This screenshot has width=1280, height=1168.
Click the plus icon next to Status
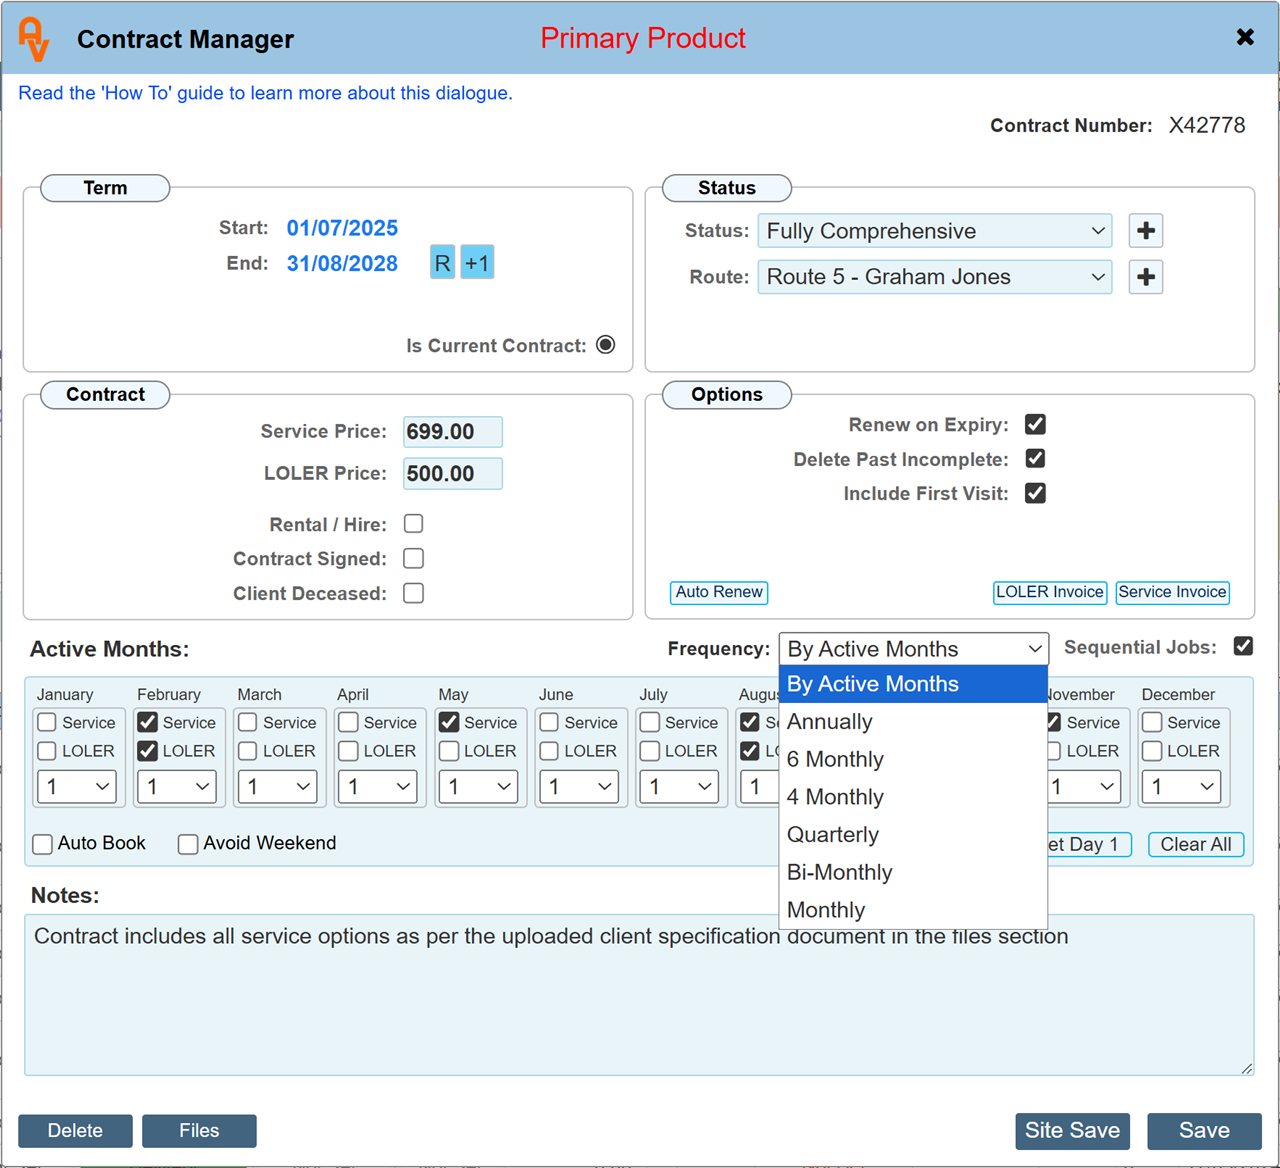pos(1146,231)
